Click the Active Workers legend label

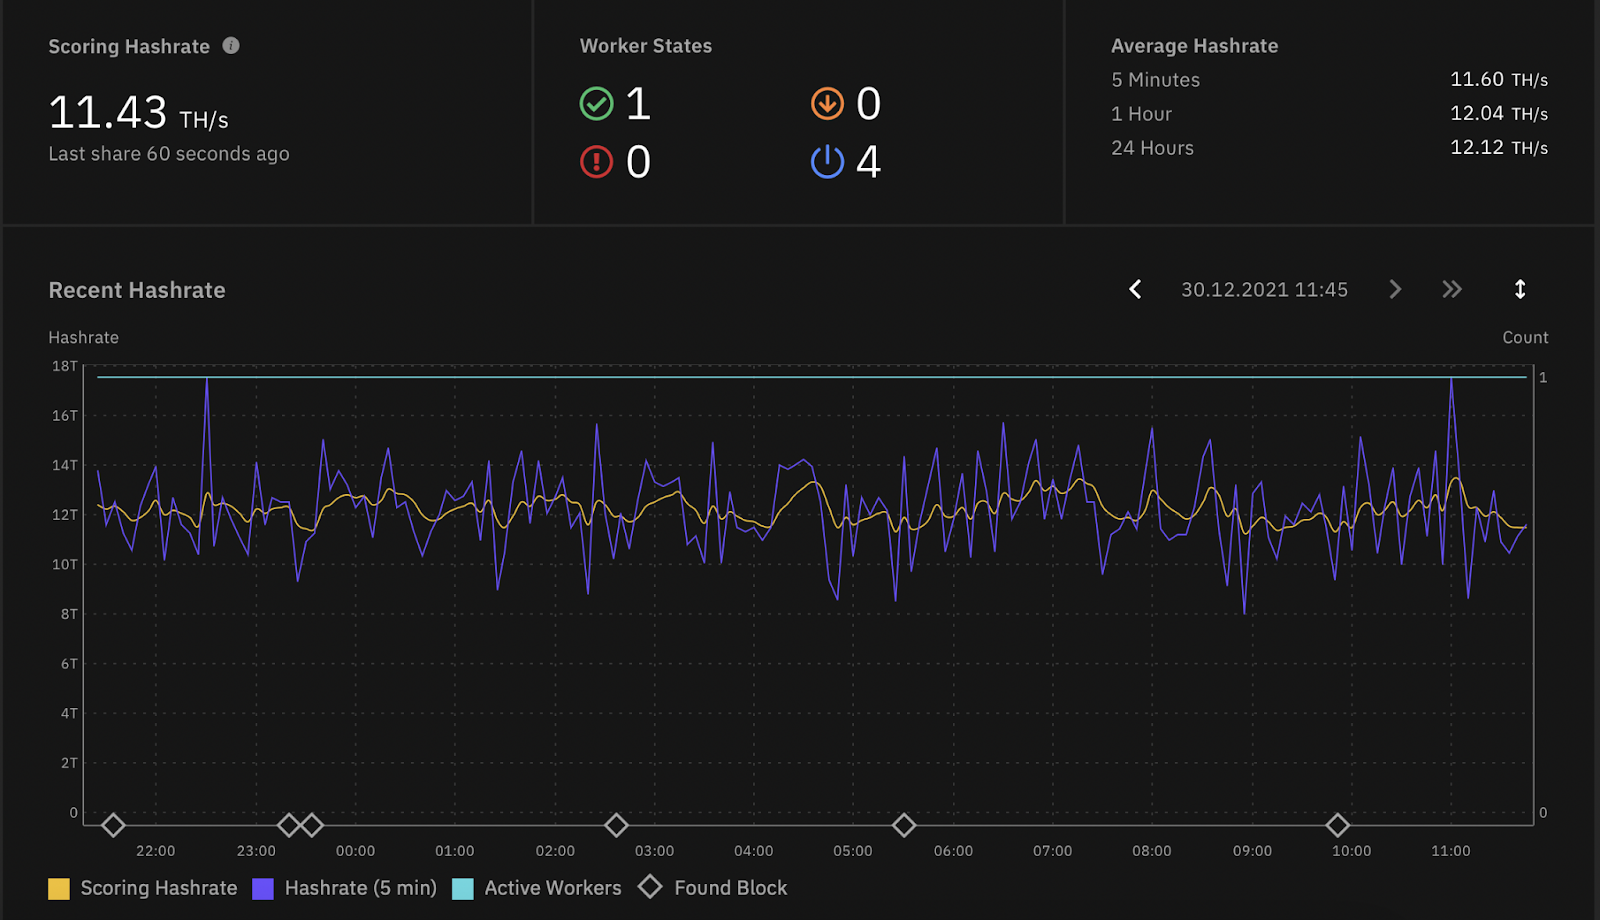(x=553, y=888)
